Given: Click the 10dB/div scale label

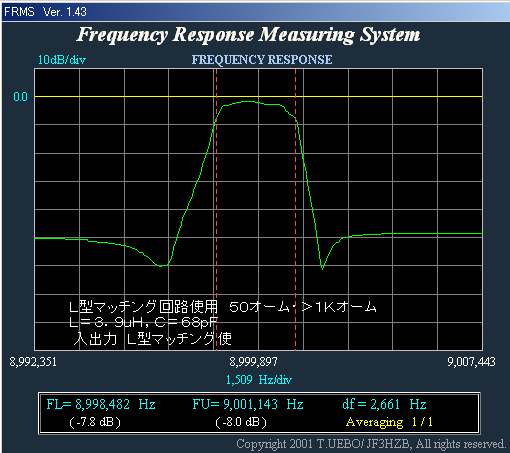Looking at the screenshot, I should tap(62, 60).
